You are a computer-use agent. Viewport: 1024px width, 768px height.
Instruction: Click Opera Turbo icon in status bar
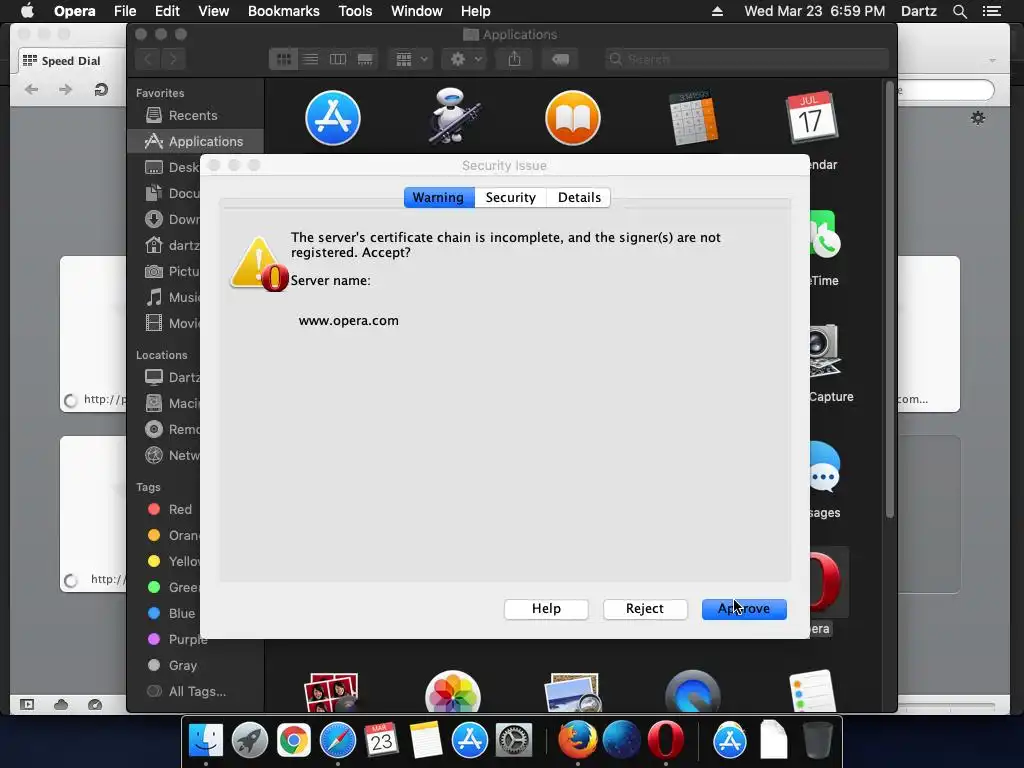pos(95,705)
